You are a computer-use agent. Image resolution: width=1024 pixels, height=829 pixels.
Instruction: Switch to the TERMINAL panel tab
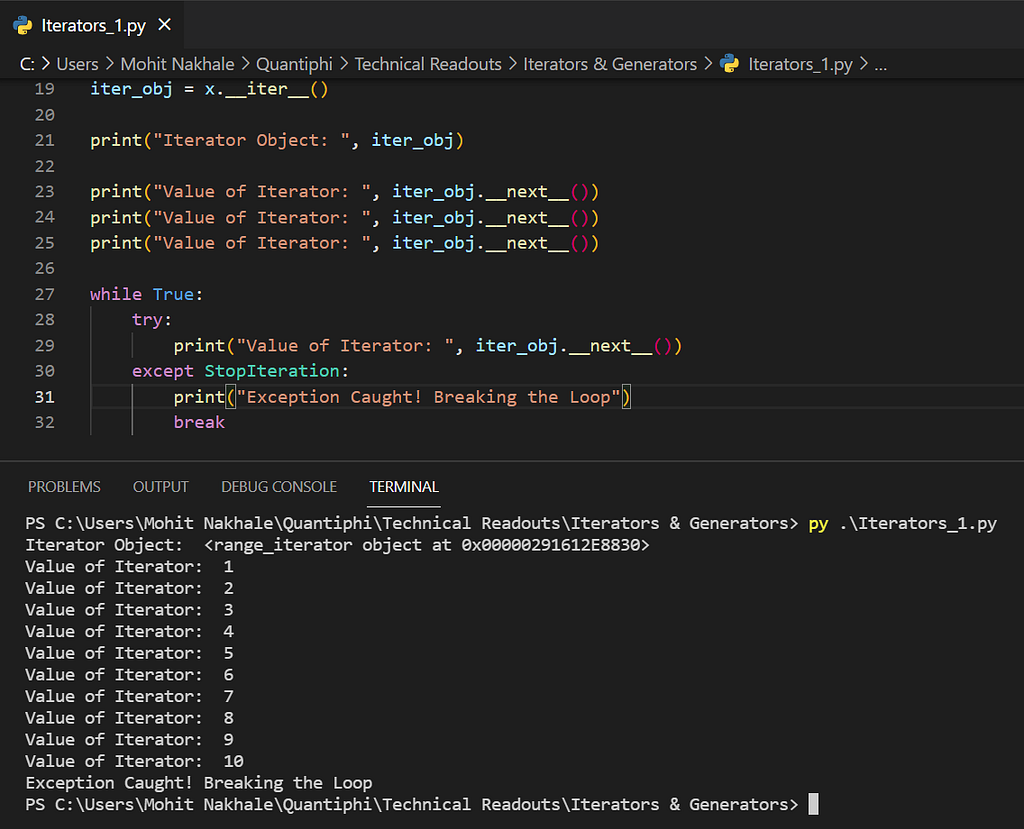404,487
